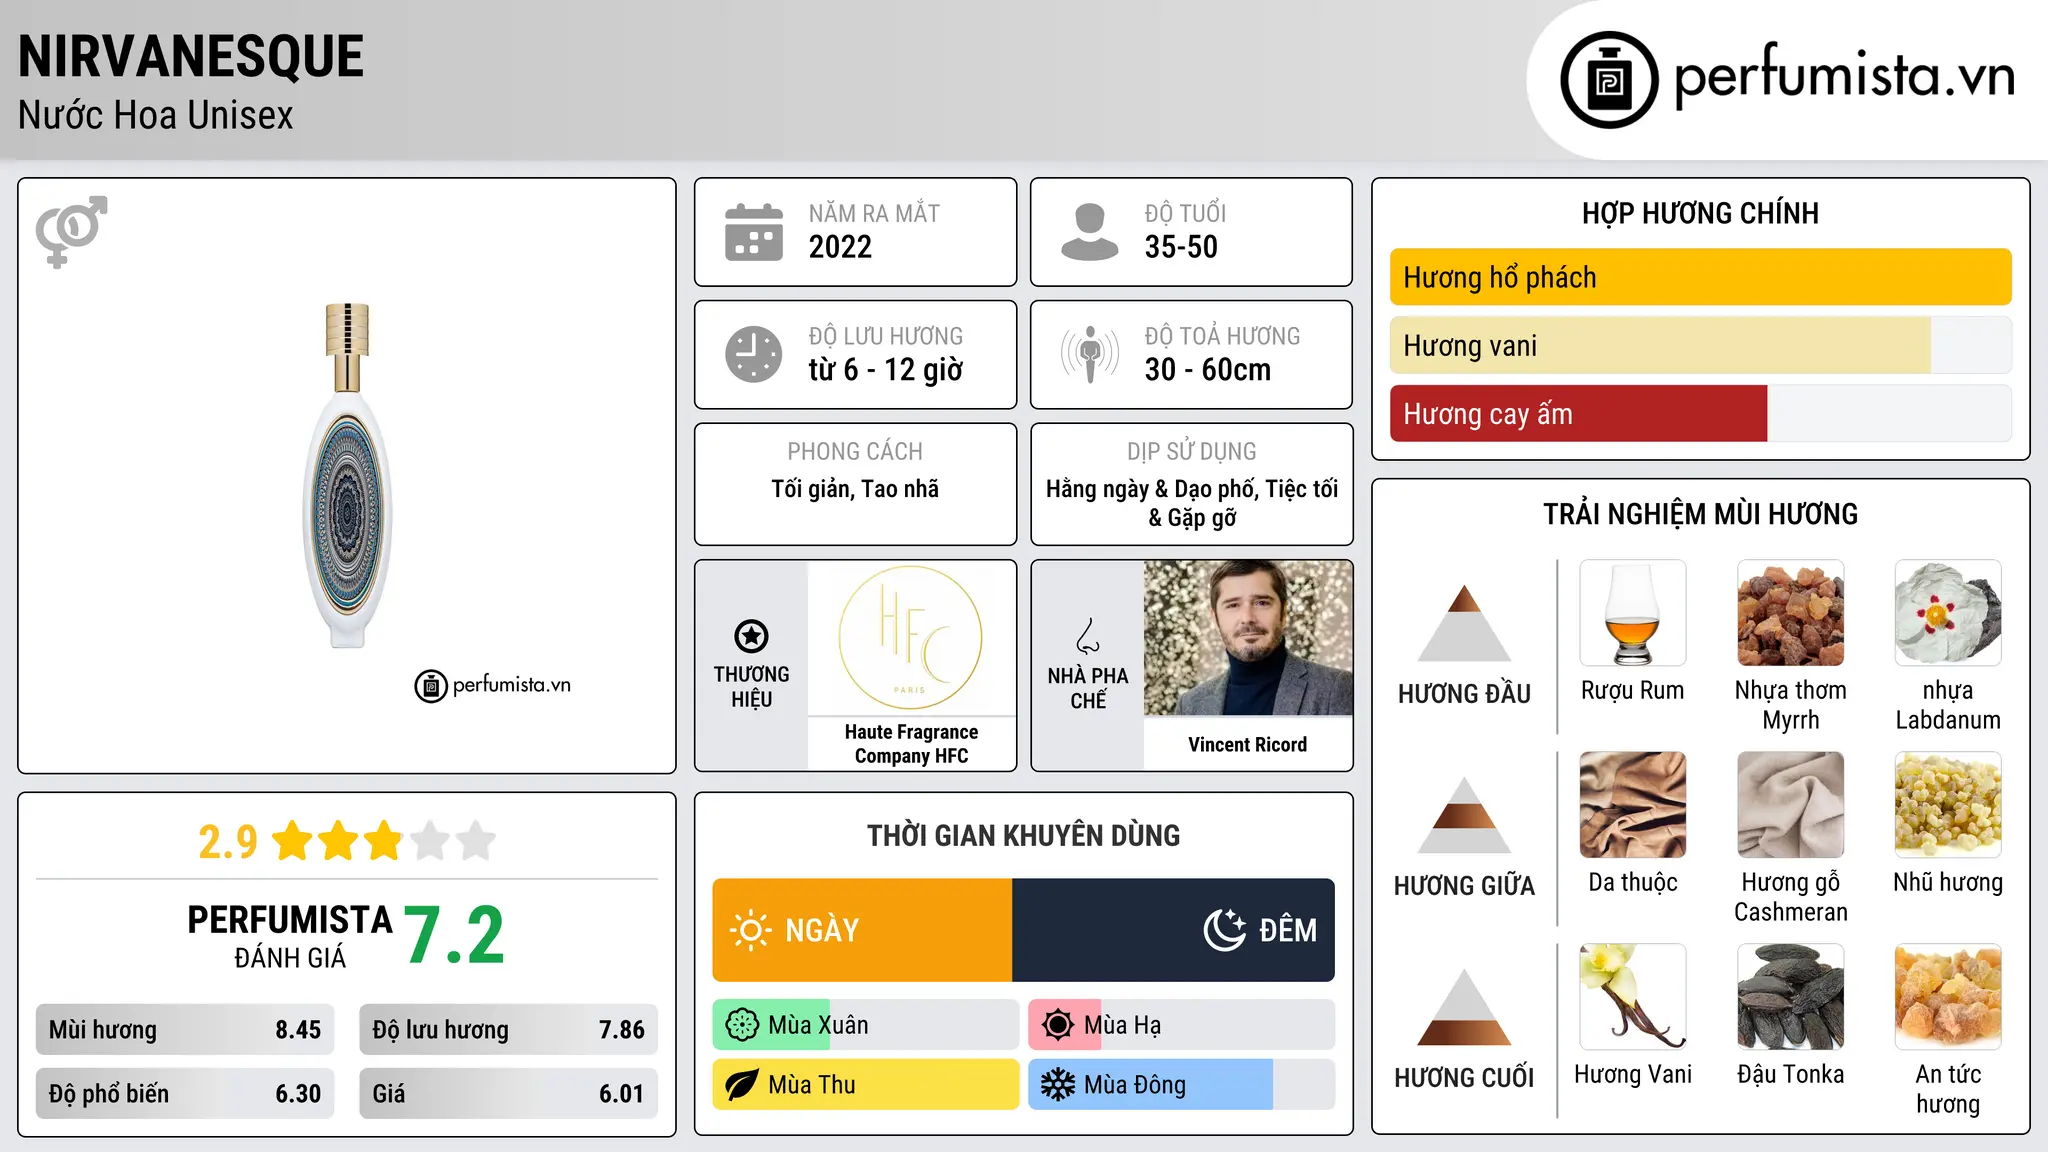The image size is (2048, 1152).
Task: Click the moon icon in the Đêm bar
Action: click(x=1225, y=930)
